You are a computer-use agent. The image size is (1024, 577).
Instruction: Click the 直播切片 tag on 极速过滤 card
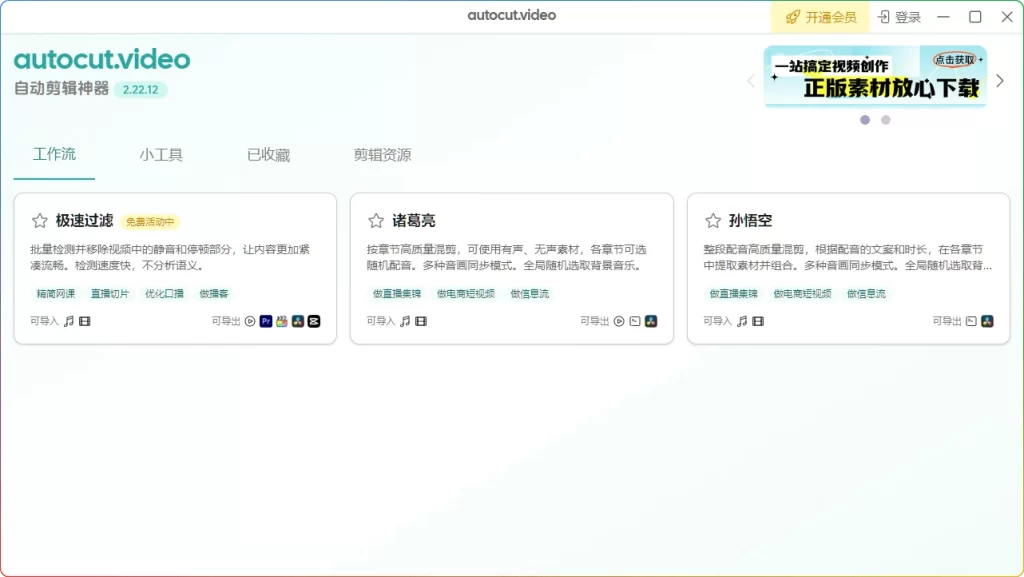[x=110, y=294]
